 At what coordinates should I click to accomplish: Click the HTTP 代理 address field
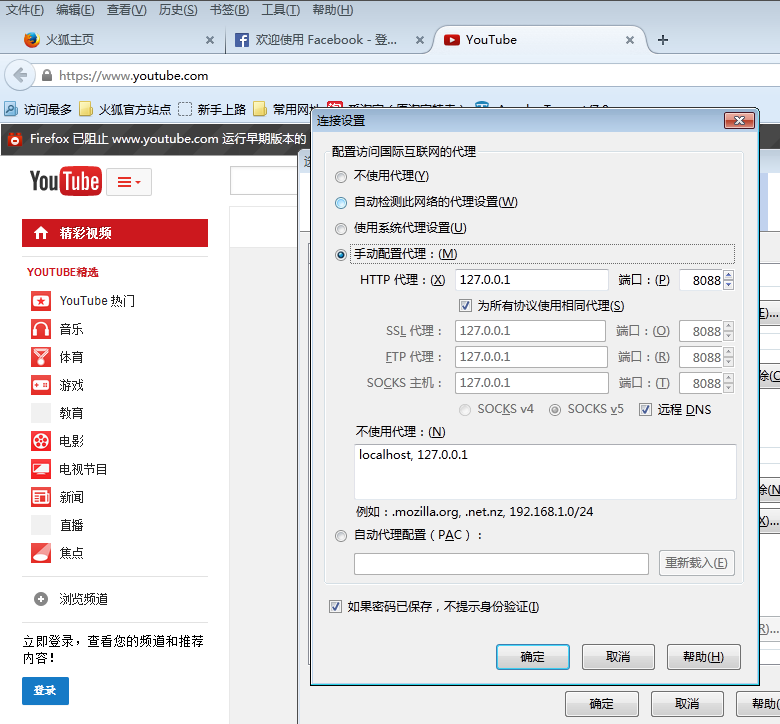[531, 280]
